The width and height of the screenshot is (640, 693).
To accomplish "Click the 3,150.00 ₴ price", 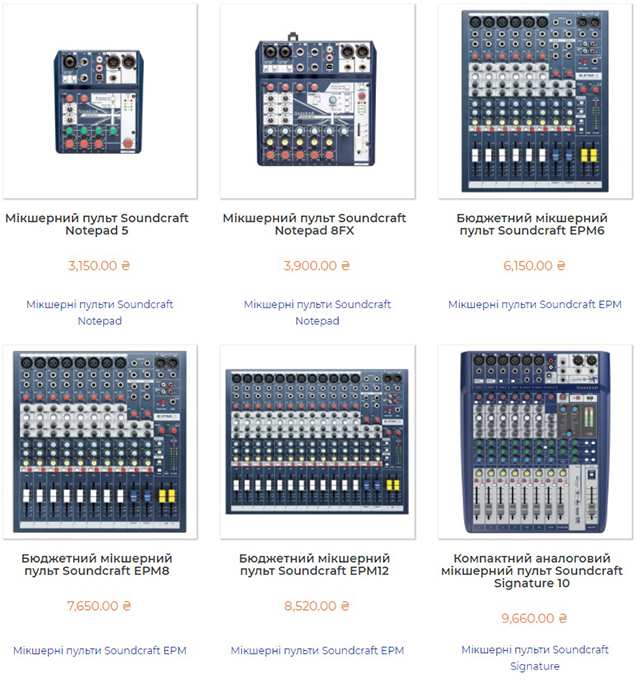I will (x=100, y=266).
